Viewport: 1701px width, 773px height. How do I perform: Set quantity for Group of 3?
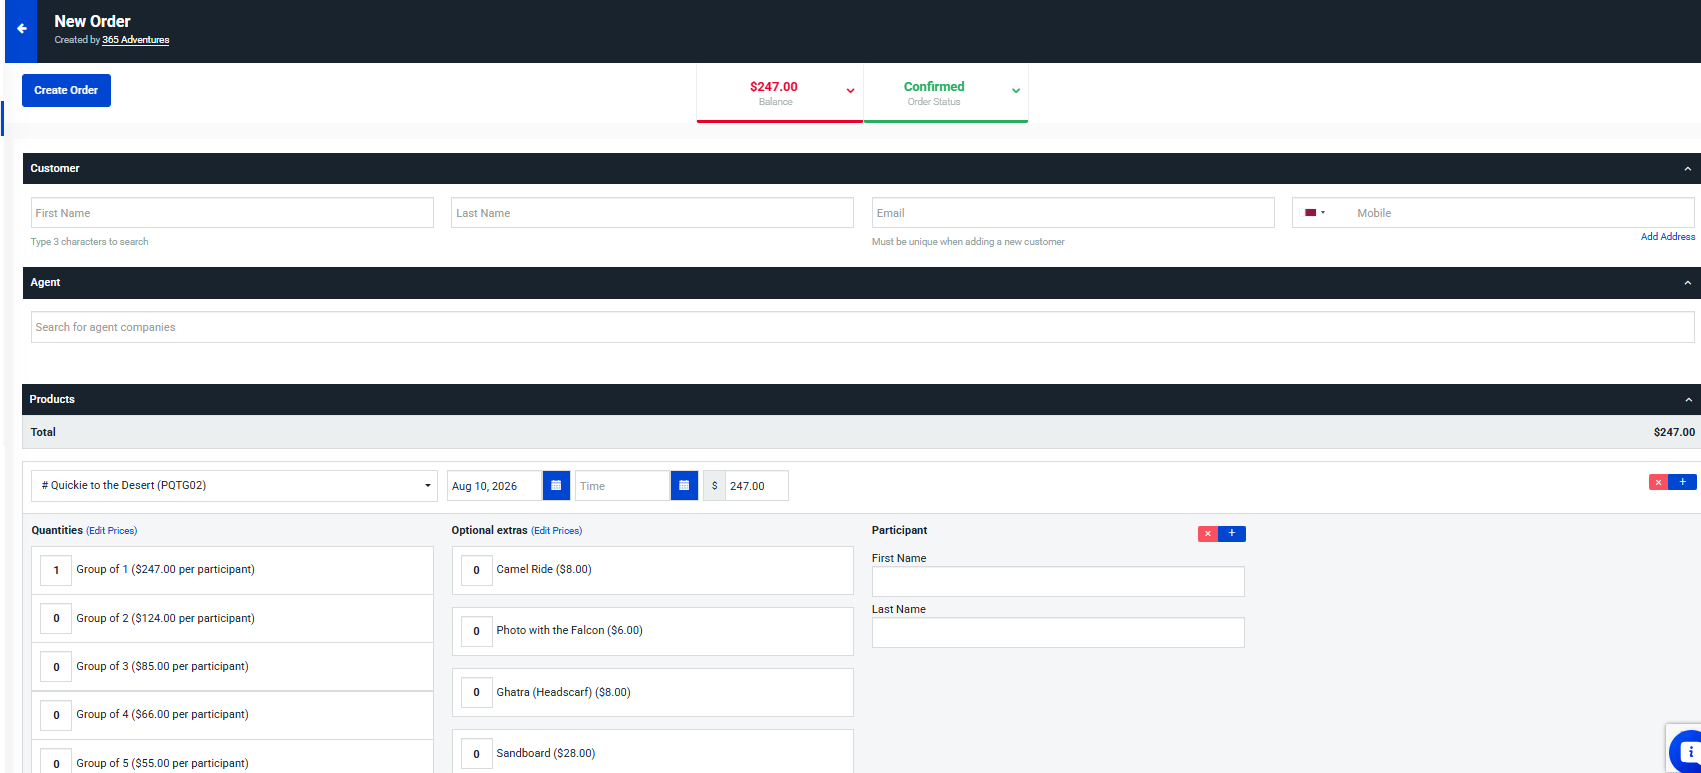56,667
